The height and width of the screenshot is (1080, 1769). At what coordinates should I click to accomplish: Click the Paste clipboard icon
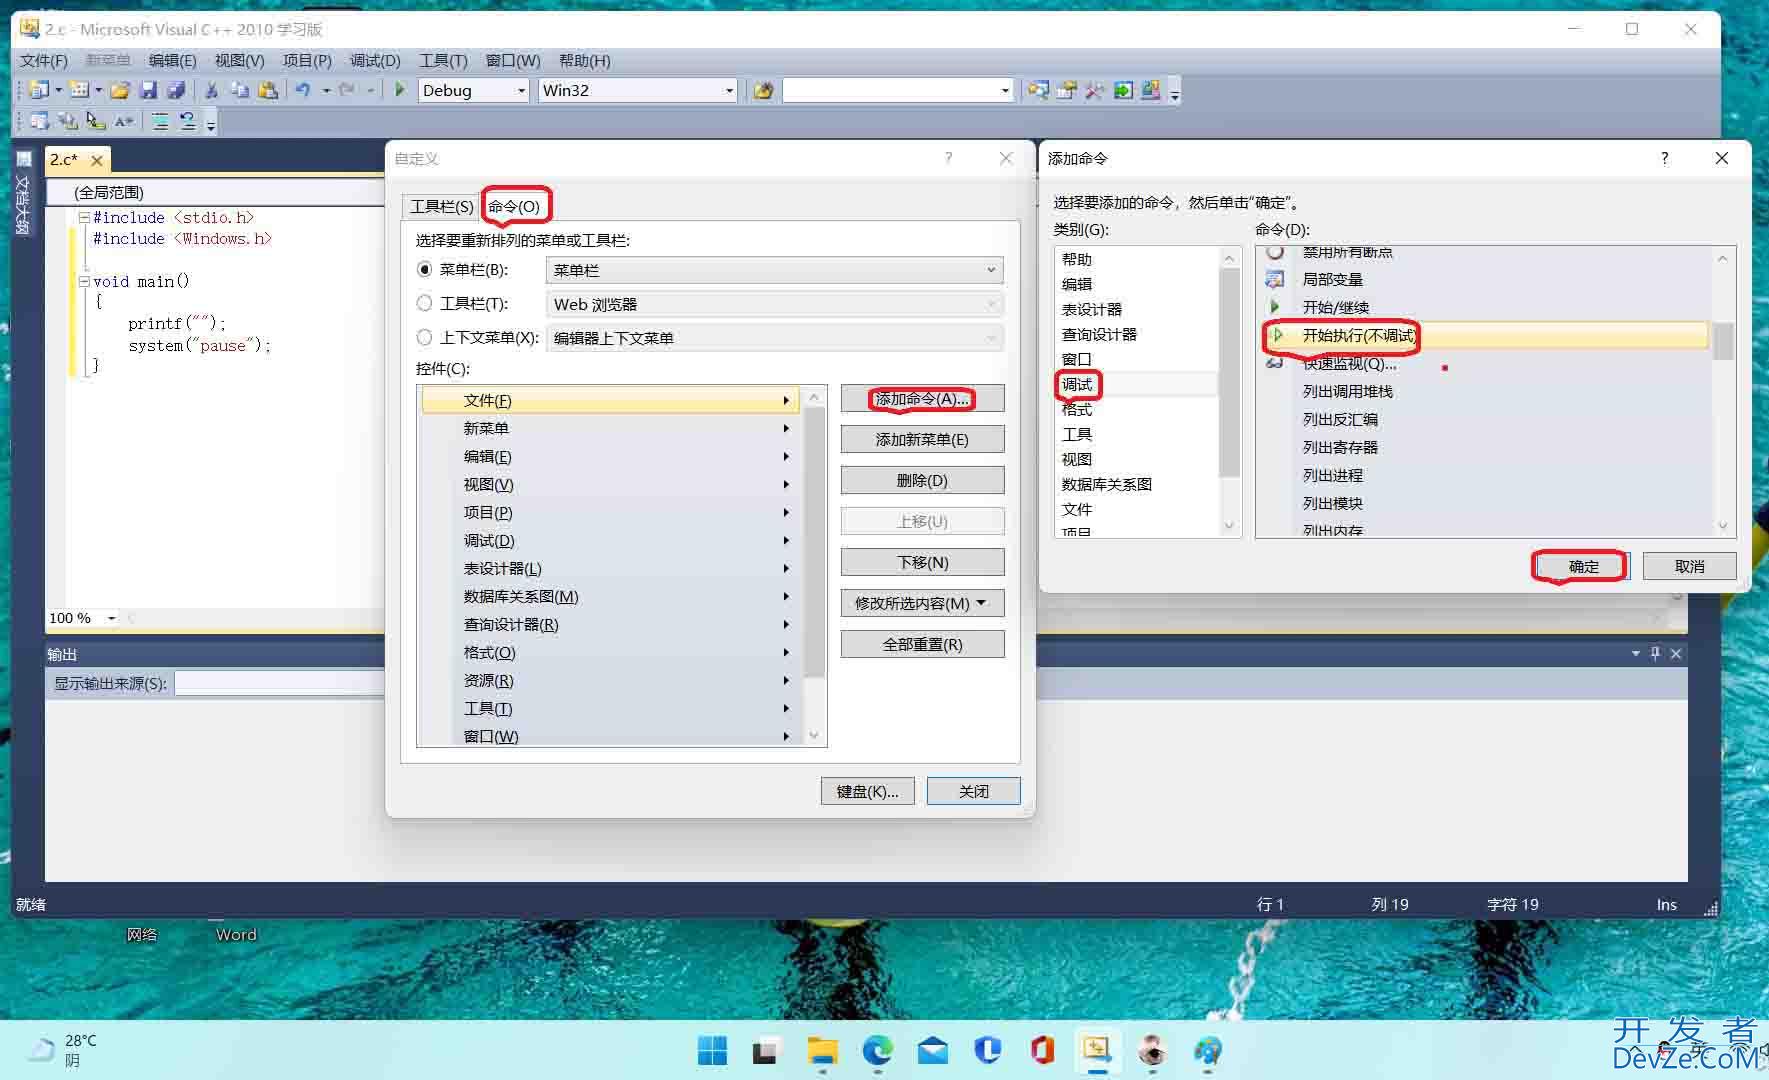268,90
